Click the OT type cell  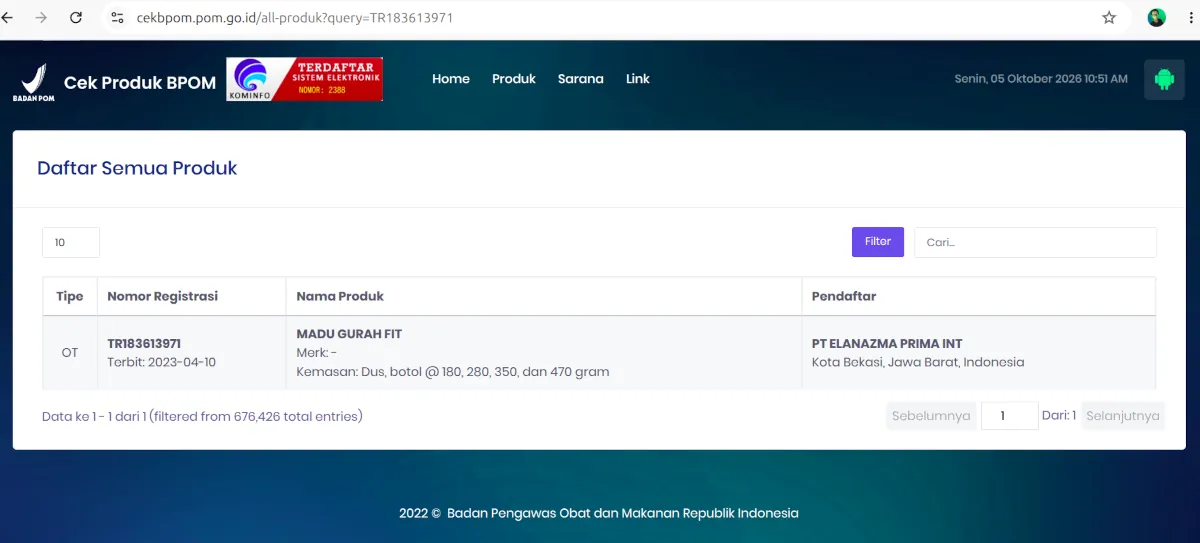(70, 352)
